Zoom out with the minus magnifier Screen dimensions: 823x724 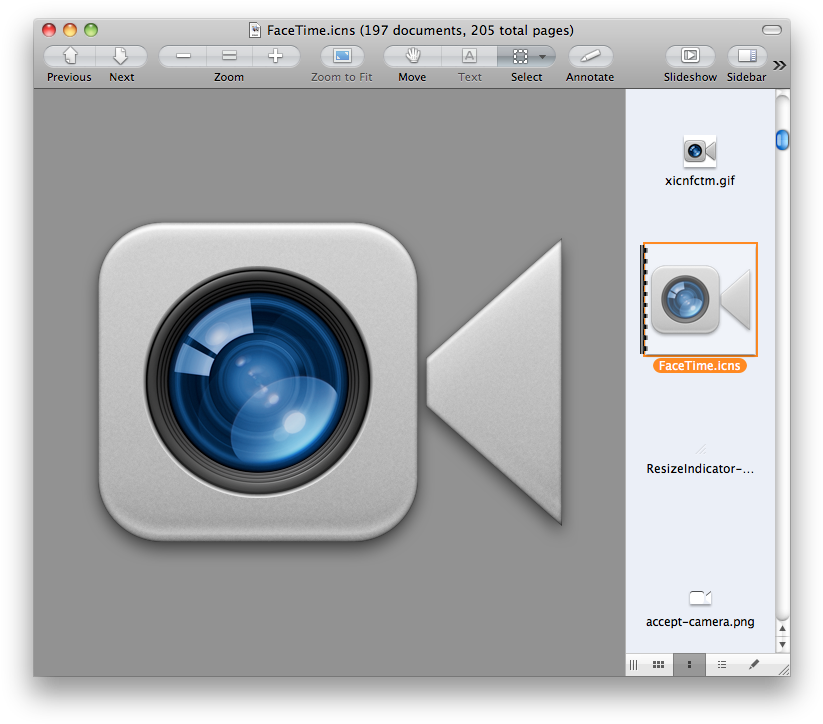tap(181, 55)
